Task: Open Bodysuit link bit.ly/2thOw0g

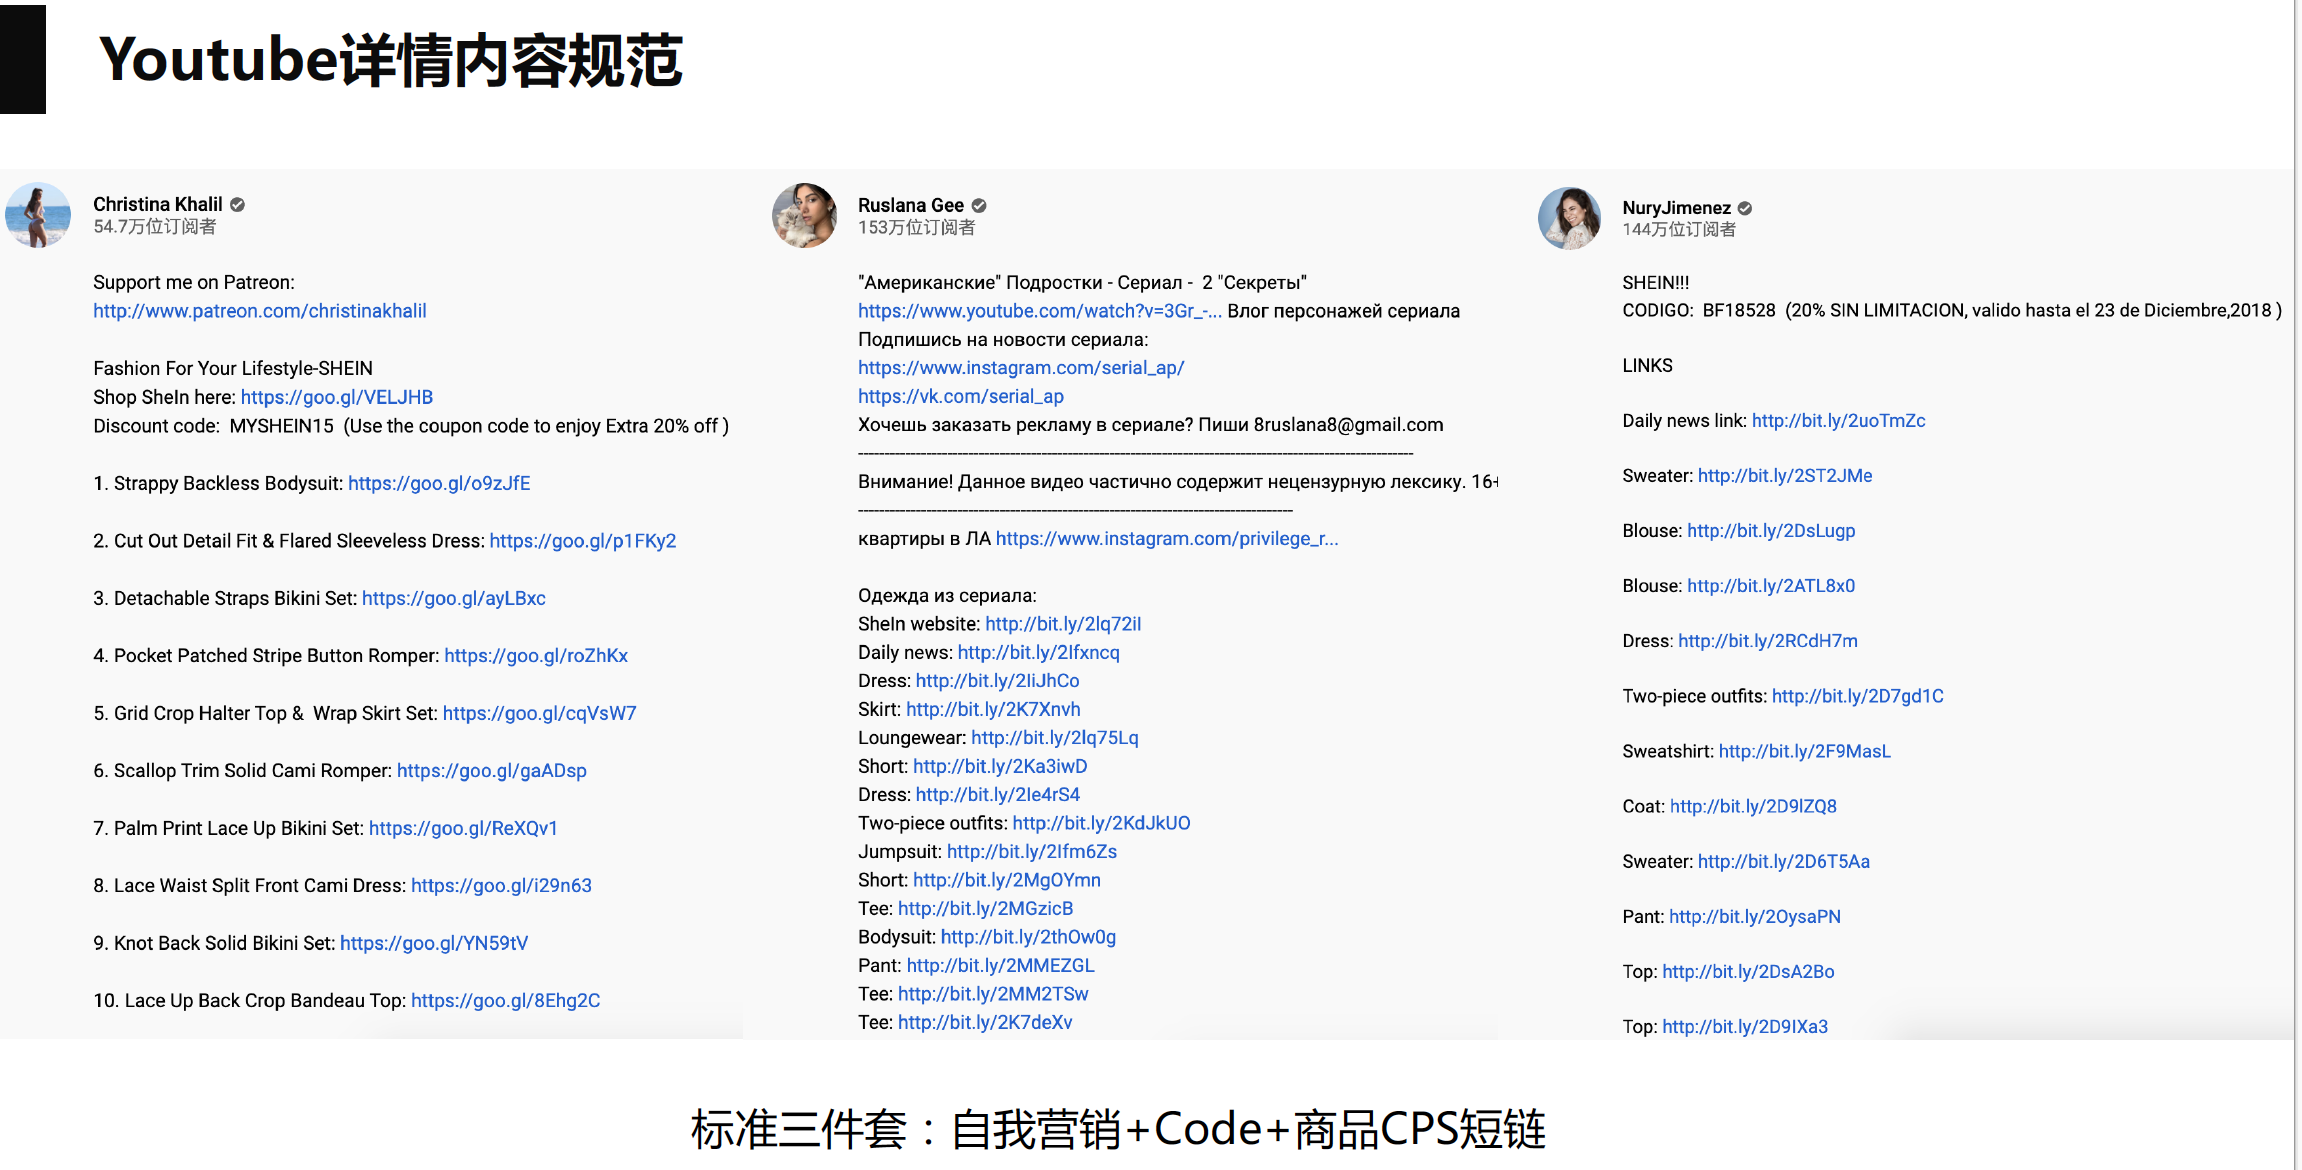Action: click(x=1029, y=937)
